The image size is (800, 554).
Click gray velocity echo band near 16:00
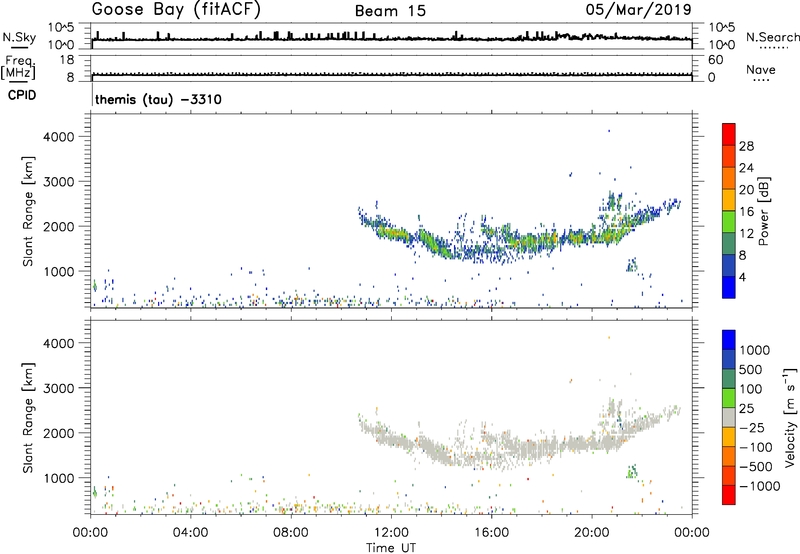[492, 449]
